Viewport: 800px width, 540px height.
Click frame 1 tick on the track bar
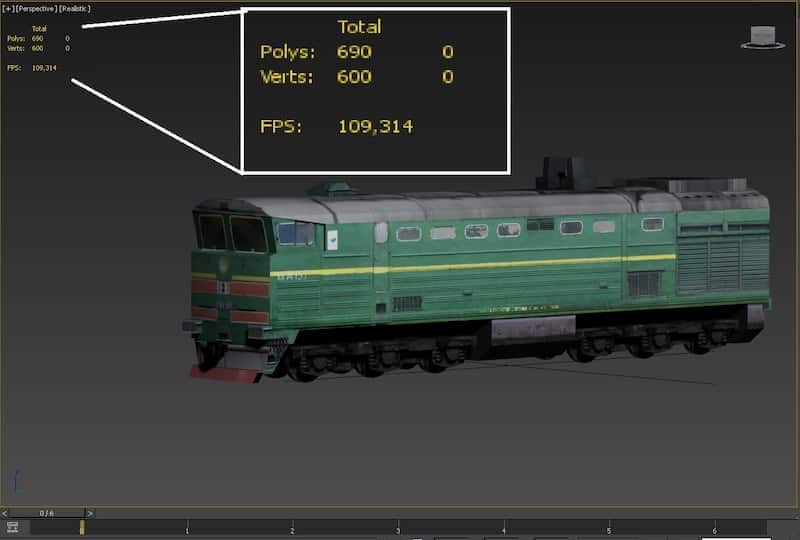coord(187,527)
